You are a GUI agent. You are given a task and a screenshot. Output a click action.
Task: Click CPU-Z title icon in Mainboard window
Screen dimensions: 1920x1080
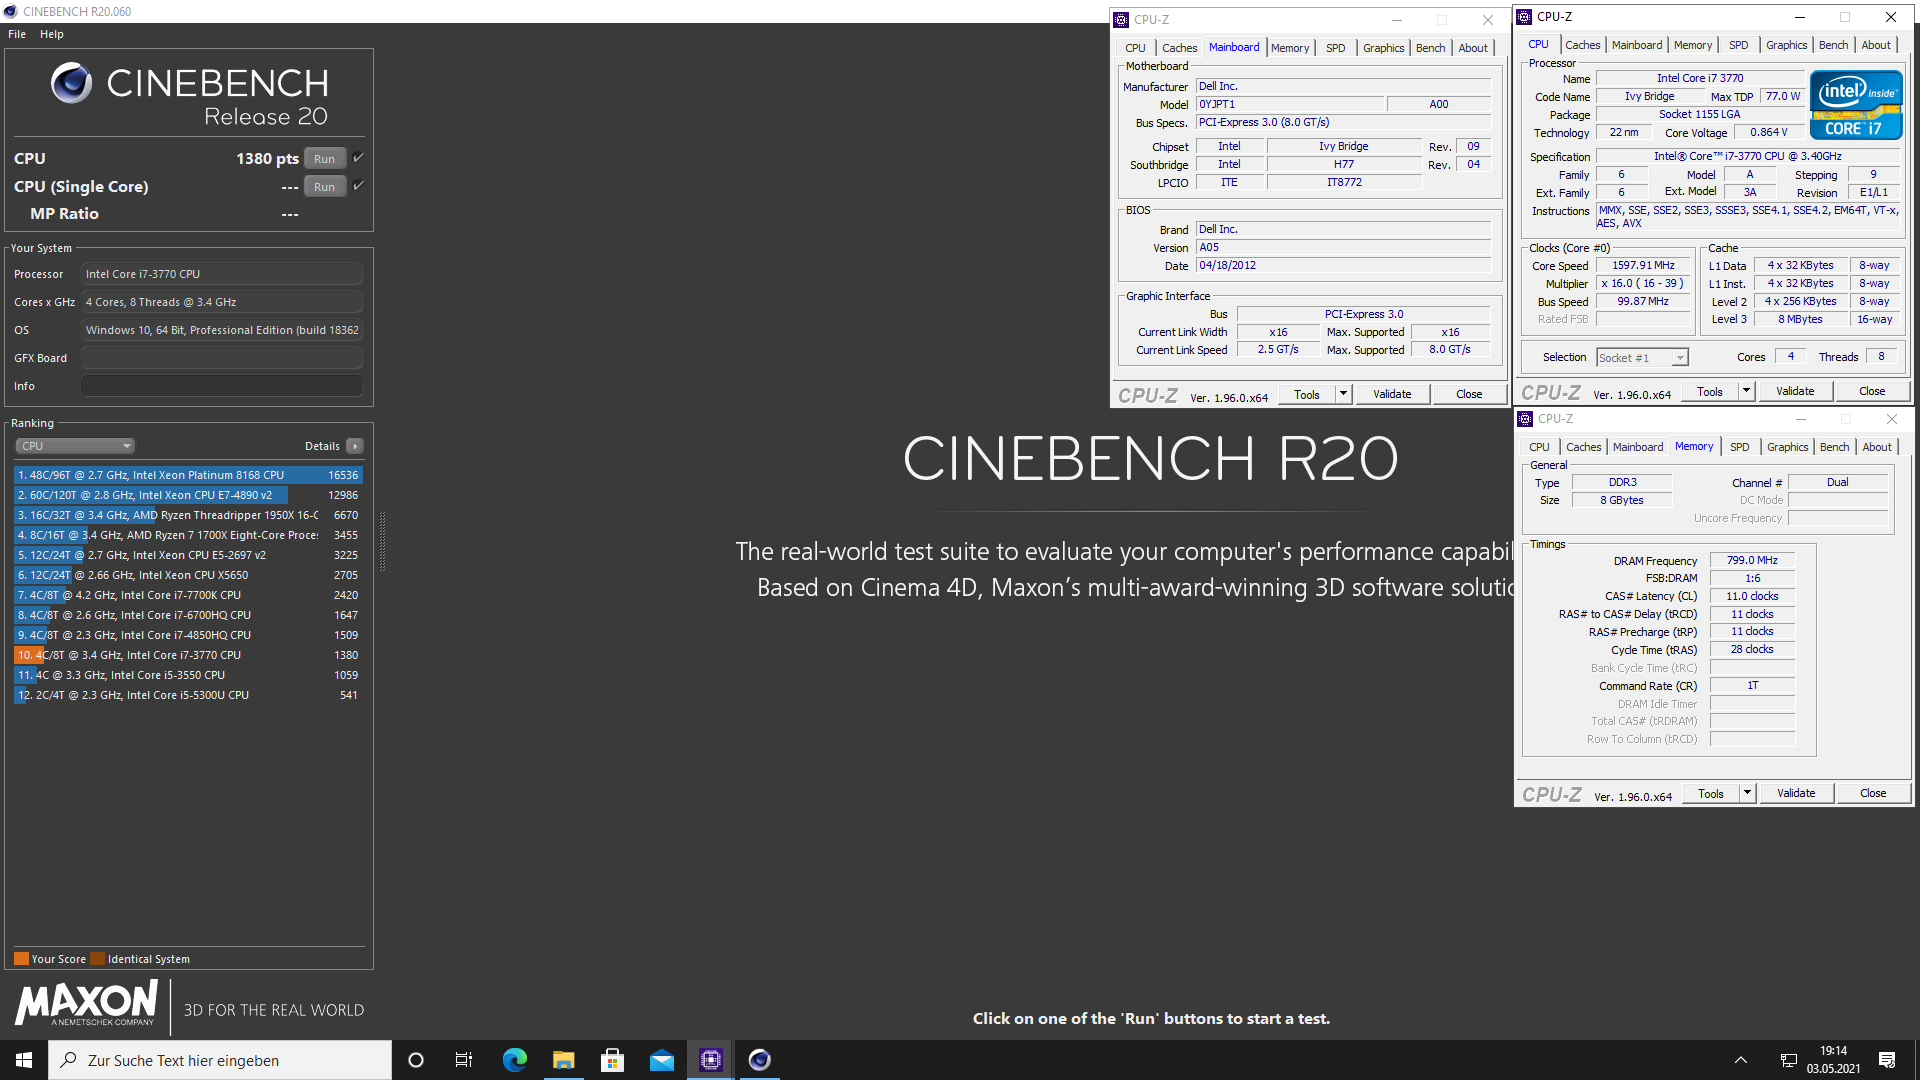pyautogui.click(x=1122, y=19)
